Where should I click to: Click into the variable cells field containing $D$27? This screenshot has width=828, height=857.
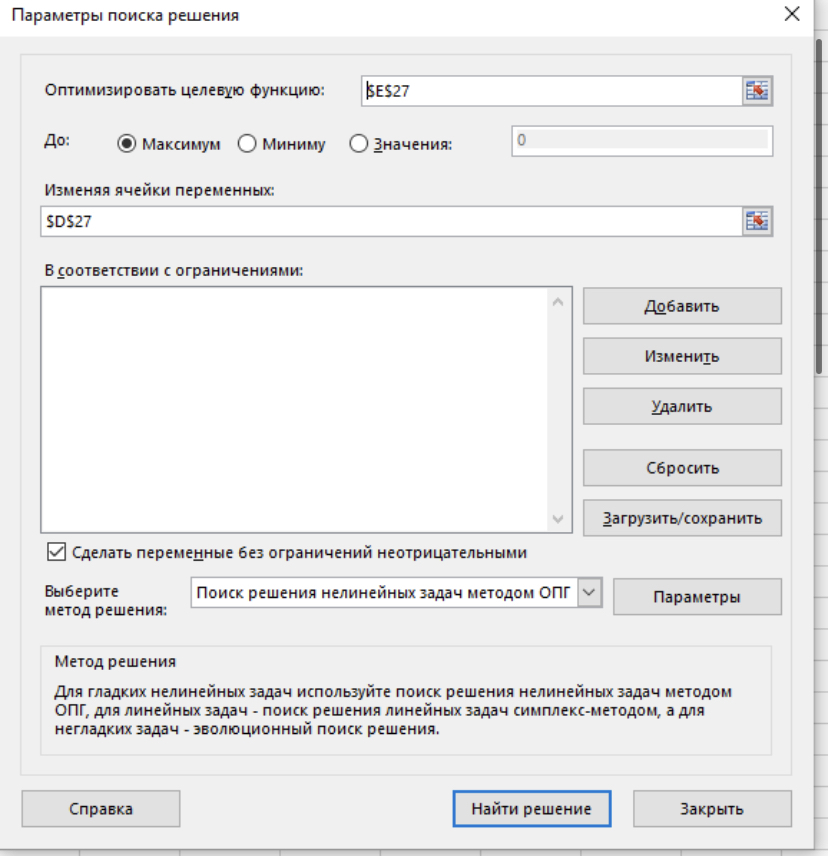(390, 221)
